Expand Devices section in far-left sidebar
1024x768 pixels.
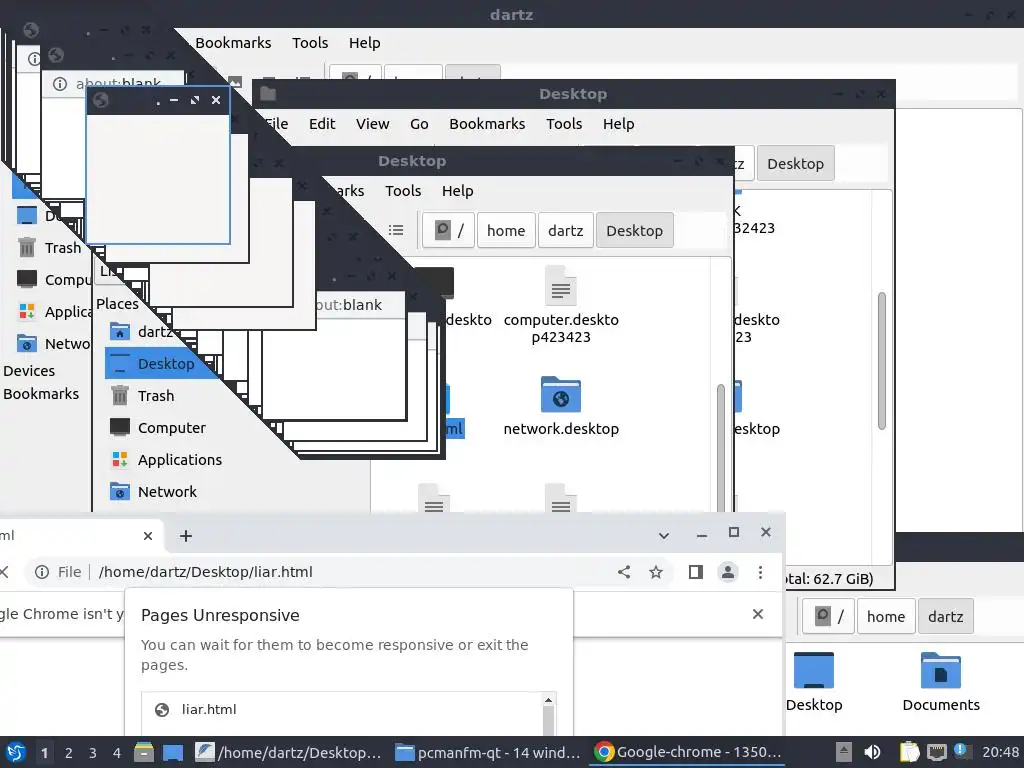point(29,371)
